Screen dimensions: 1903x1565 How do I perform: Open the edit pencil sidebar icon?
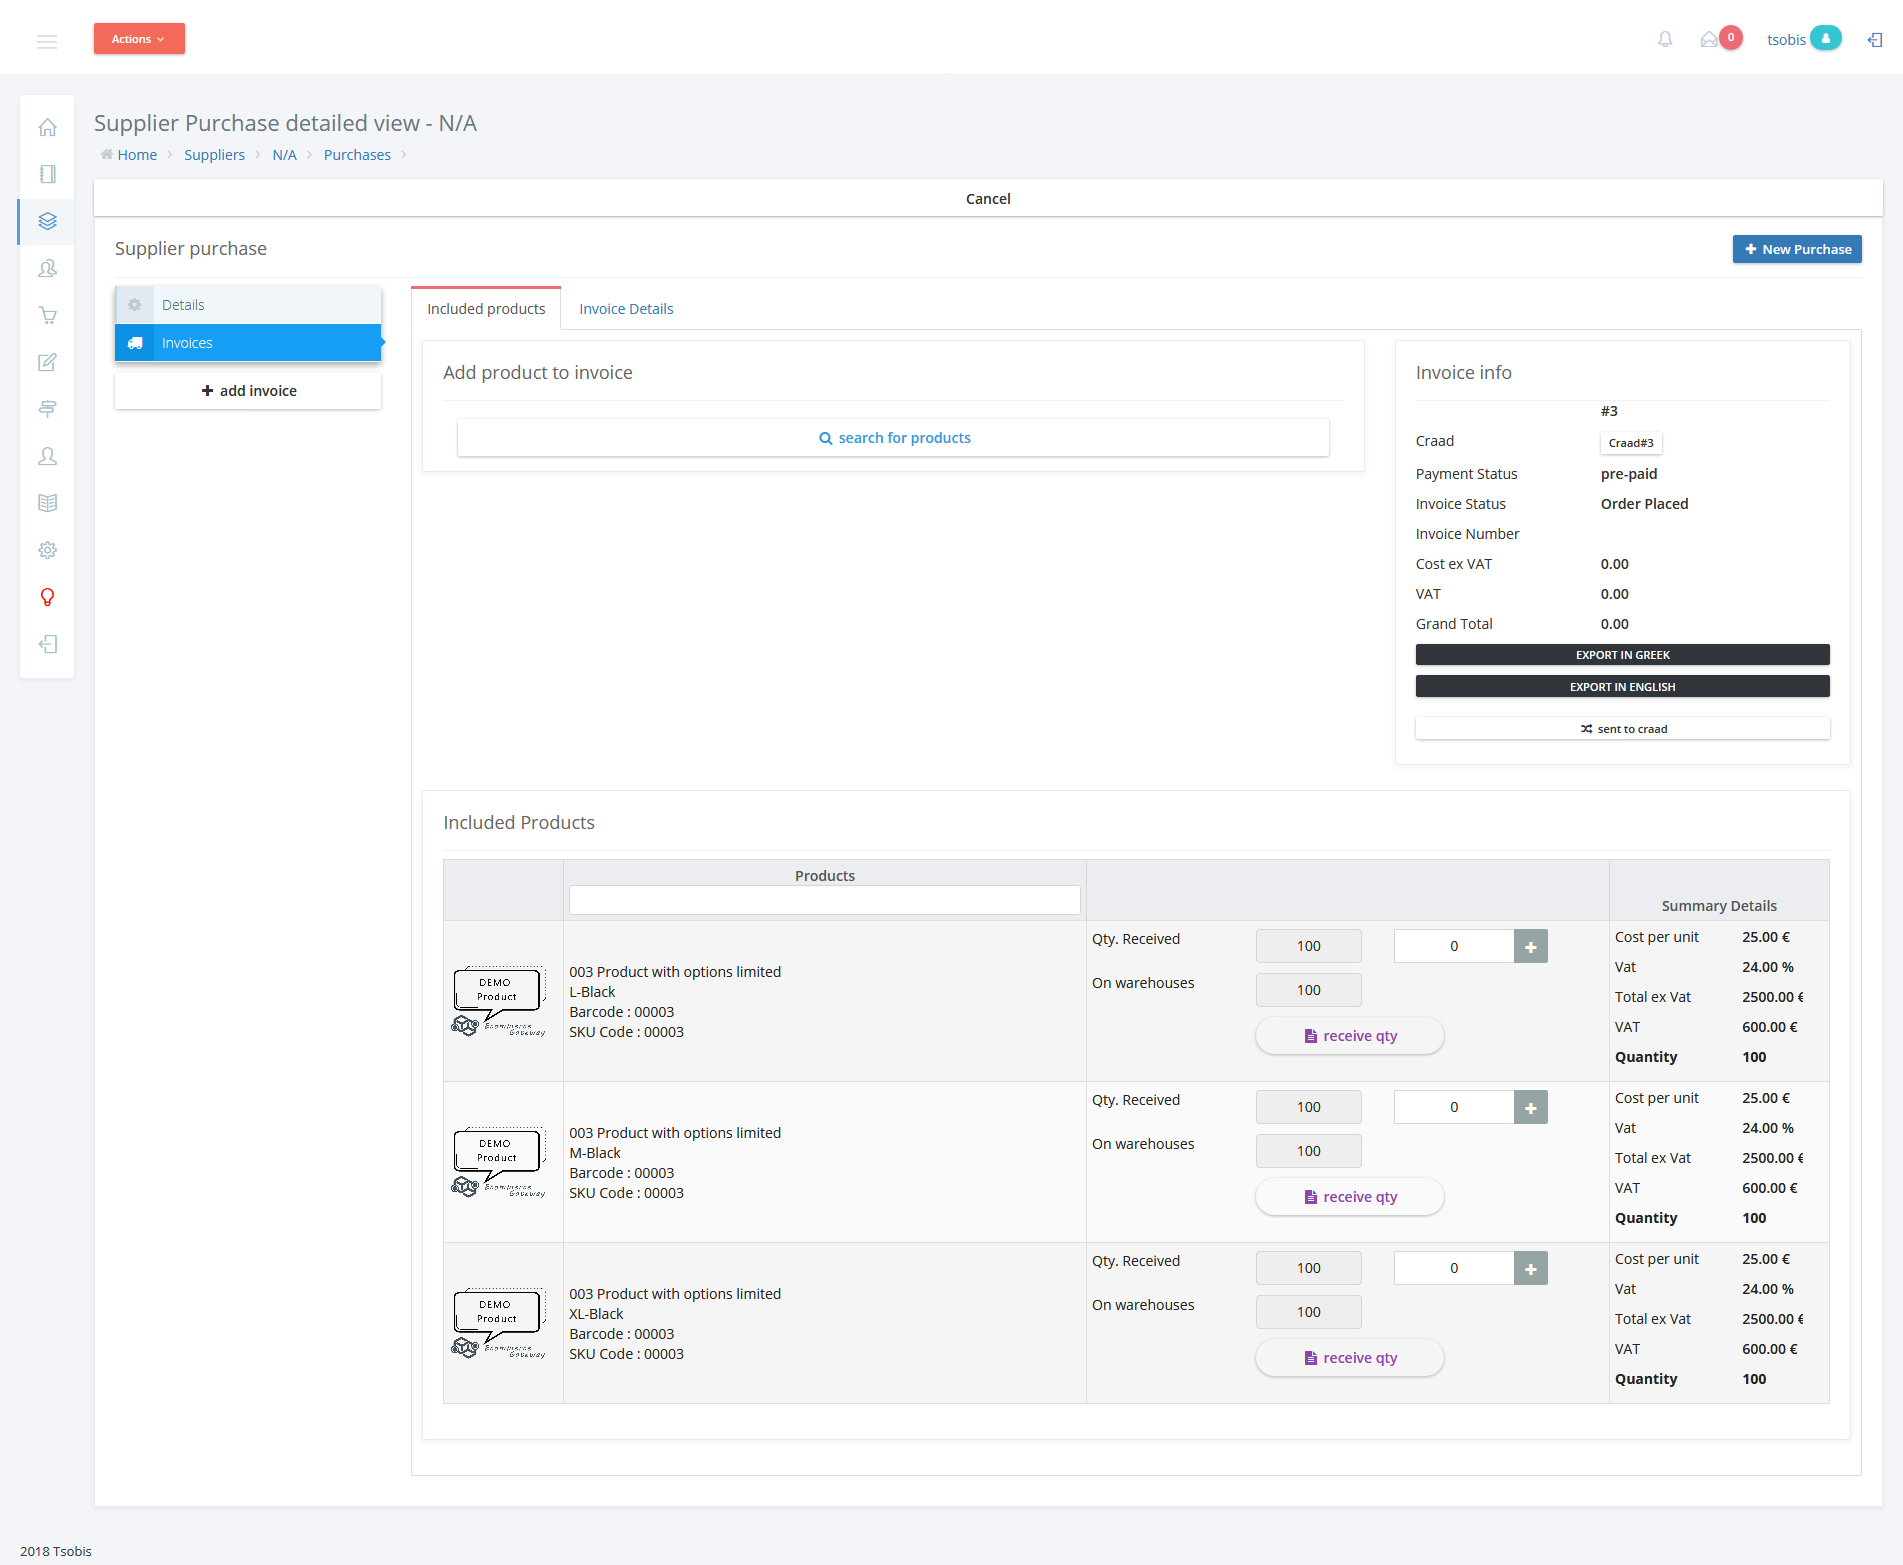pos(47,362)
